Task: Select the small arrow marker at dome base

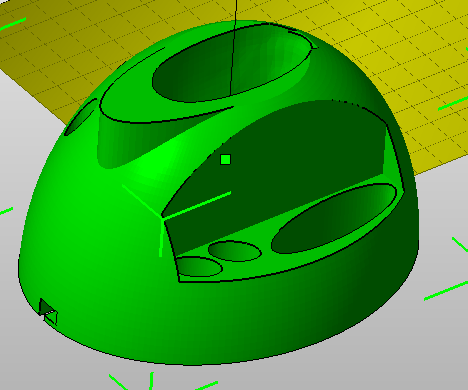Action: [48, 312]
